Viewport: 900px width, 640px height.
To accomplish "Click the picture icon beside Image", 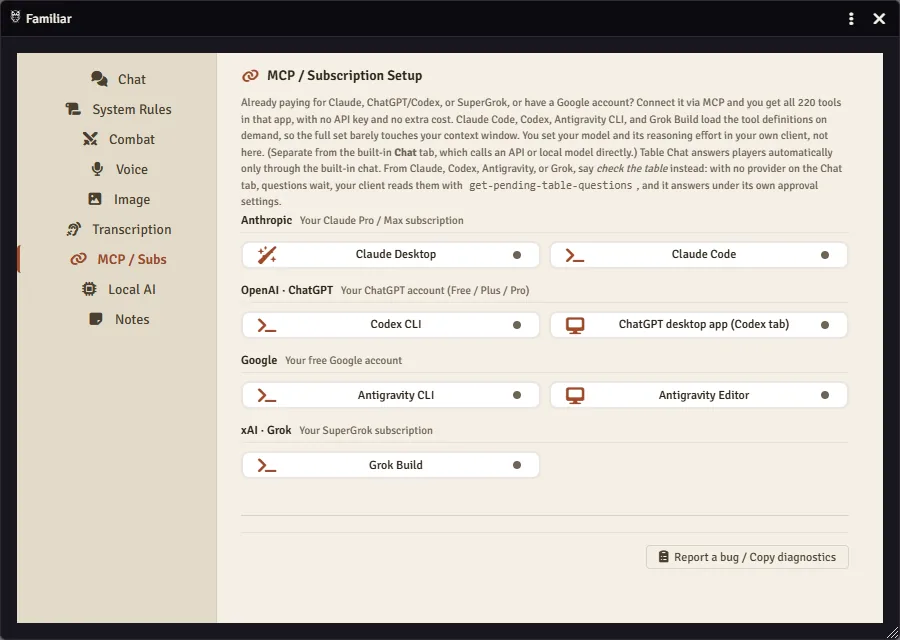I will (x=95, y=199).
